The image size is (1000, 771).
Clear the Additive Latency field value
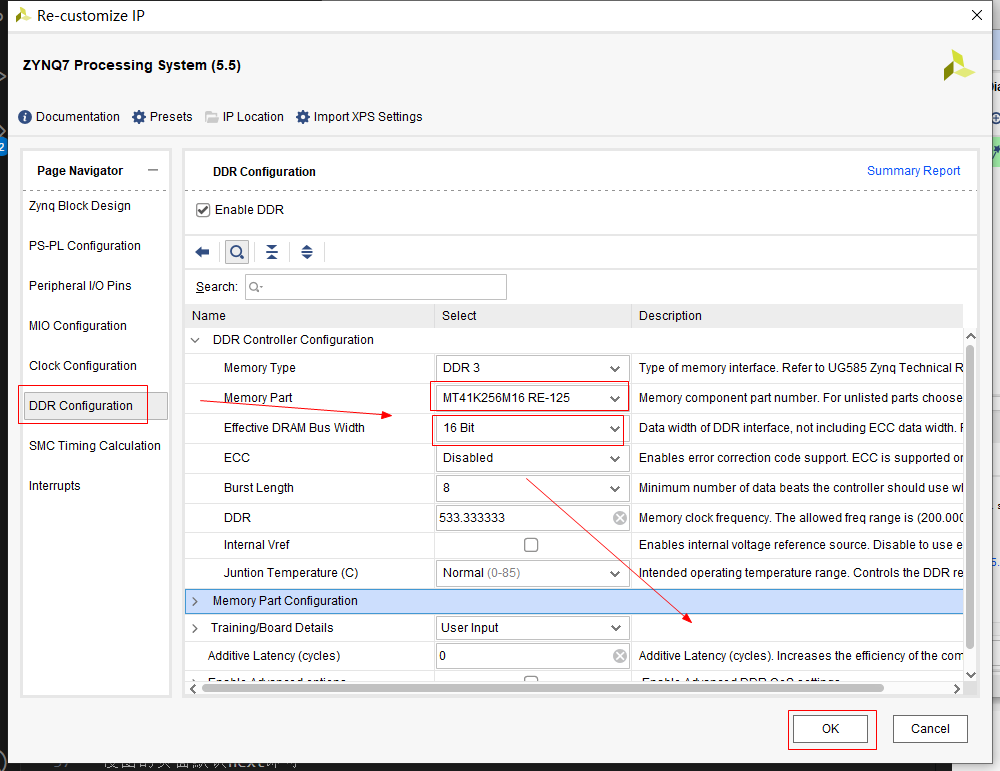click(x=619, y=656)
